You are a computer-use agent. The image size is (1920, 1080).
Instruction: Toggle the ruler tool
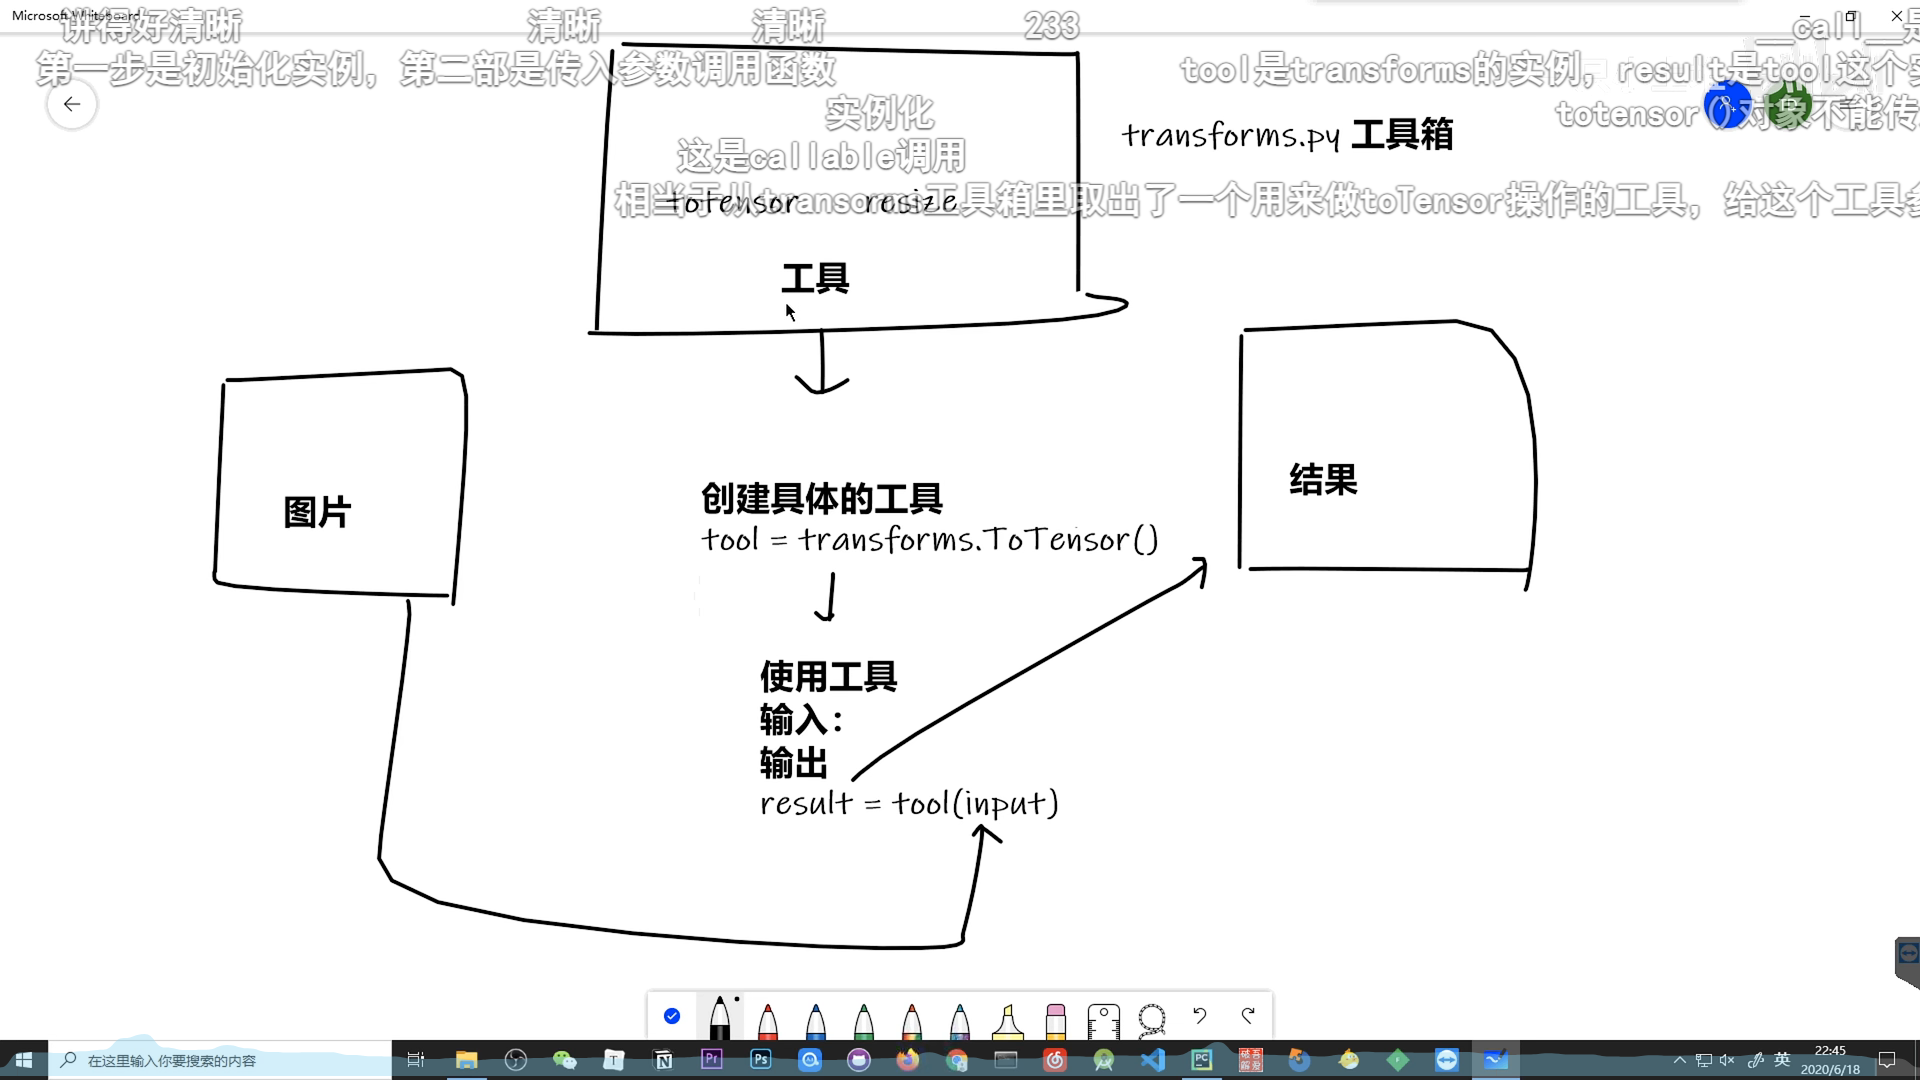(1103, 1020)
